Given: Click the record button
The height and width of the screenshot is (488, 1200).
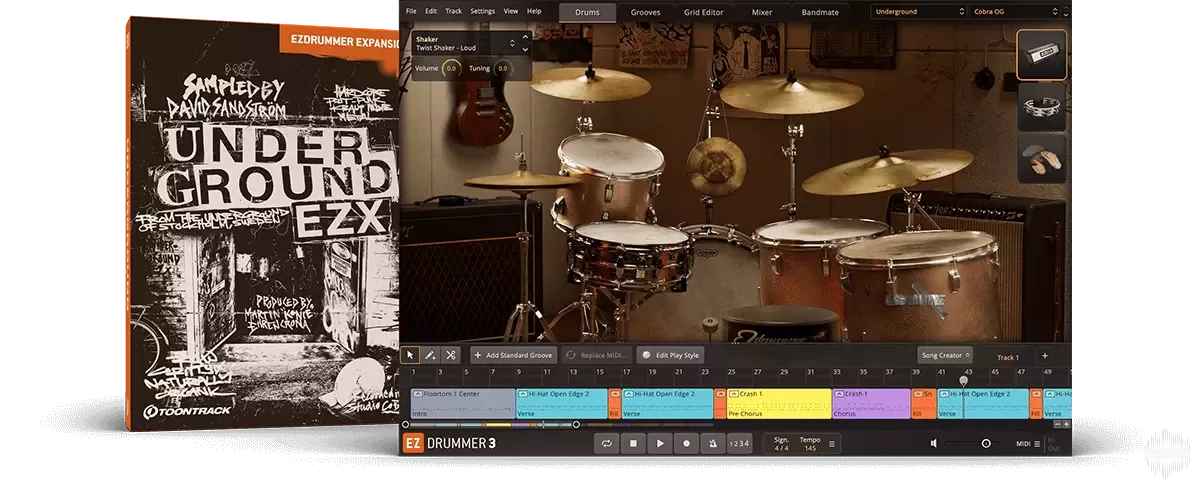Looking at the screenshot, I should click(x=687, y=443).
